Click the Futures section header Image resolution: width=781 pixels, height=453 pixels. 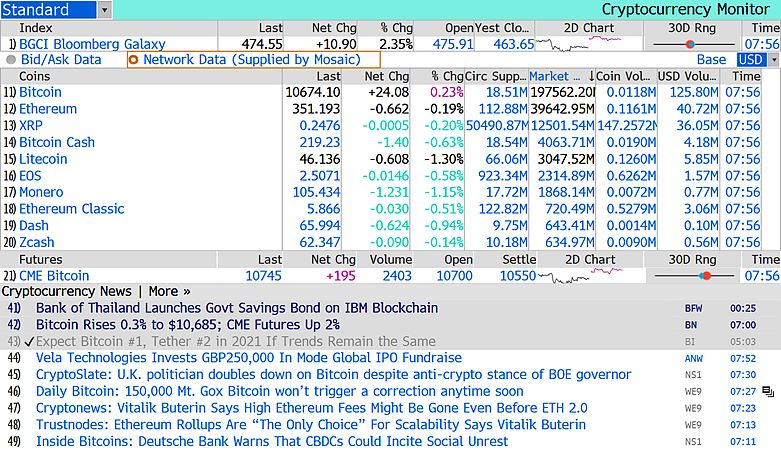coord(41,260)
